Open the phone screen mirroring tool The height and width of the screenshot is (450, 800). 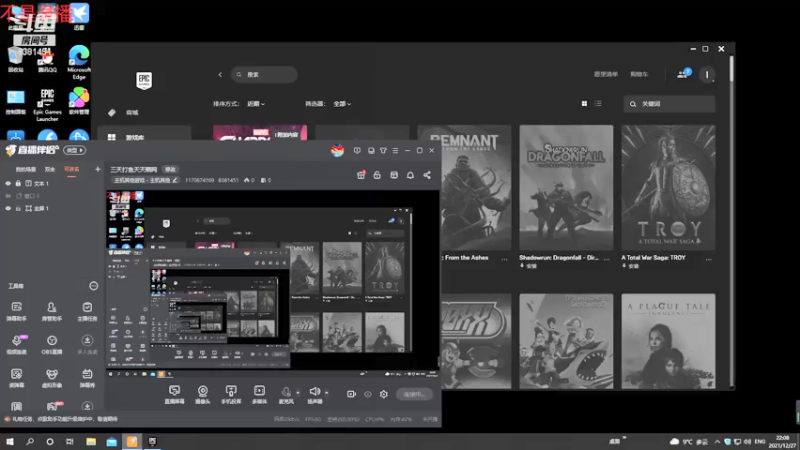pyautogui.click(x=231, y=394)
